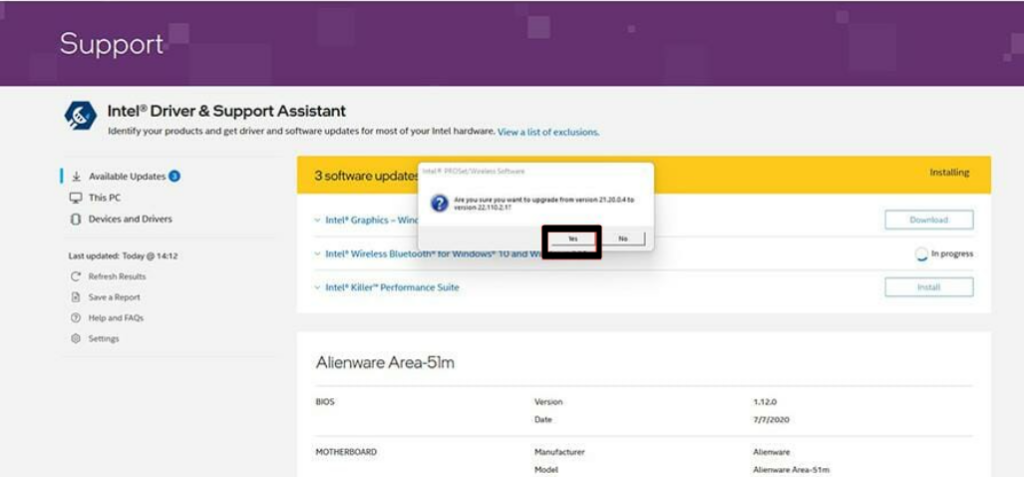This screenshot has width=1024, height=477.
Task: Open View a list of exclusions link
Action: [548, 132]
